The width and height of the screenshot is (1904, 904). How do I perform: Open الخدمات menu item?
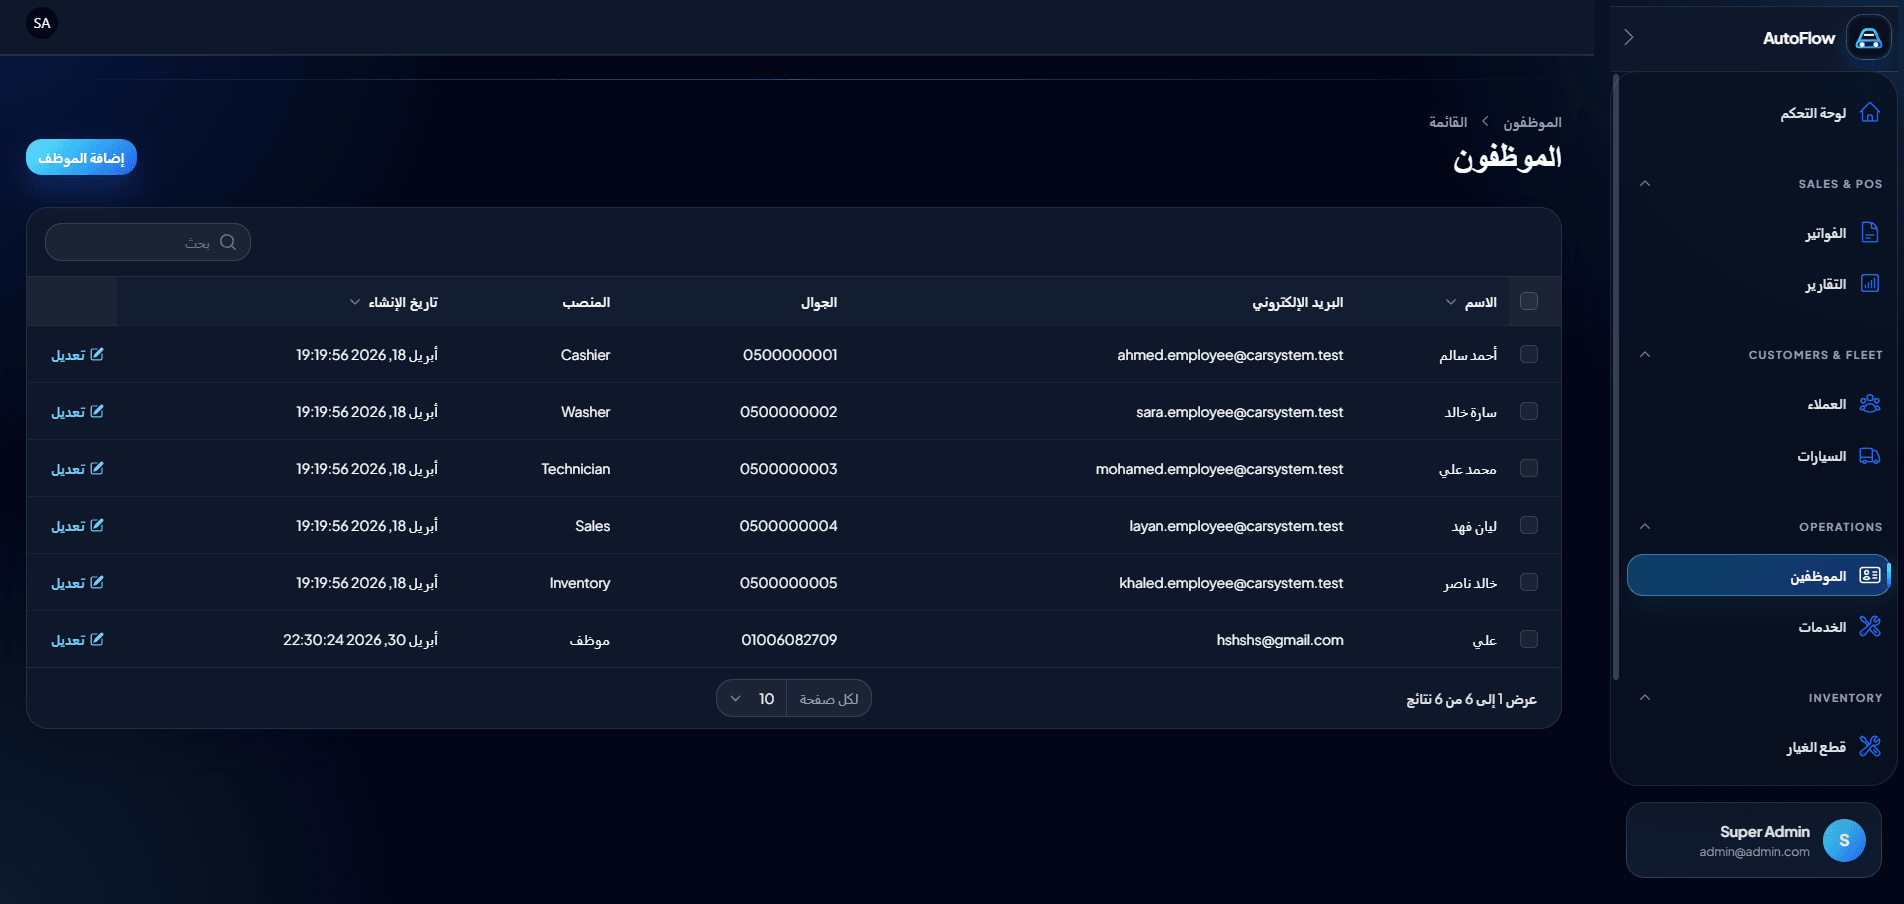coord(1758,626)
